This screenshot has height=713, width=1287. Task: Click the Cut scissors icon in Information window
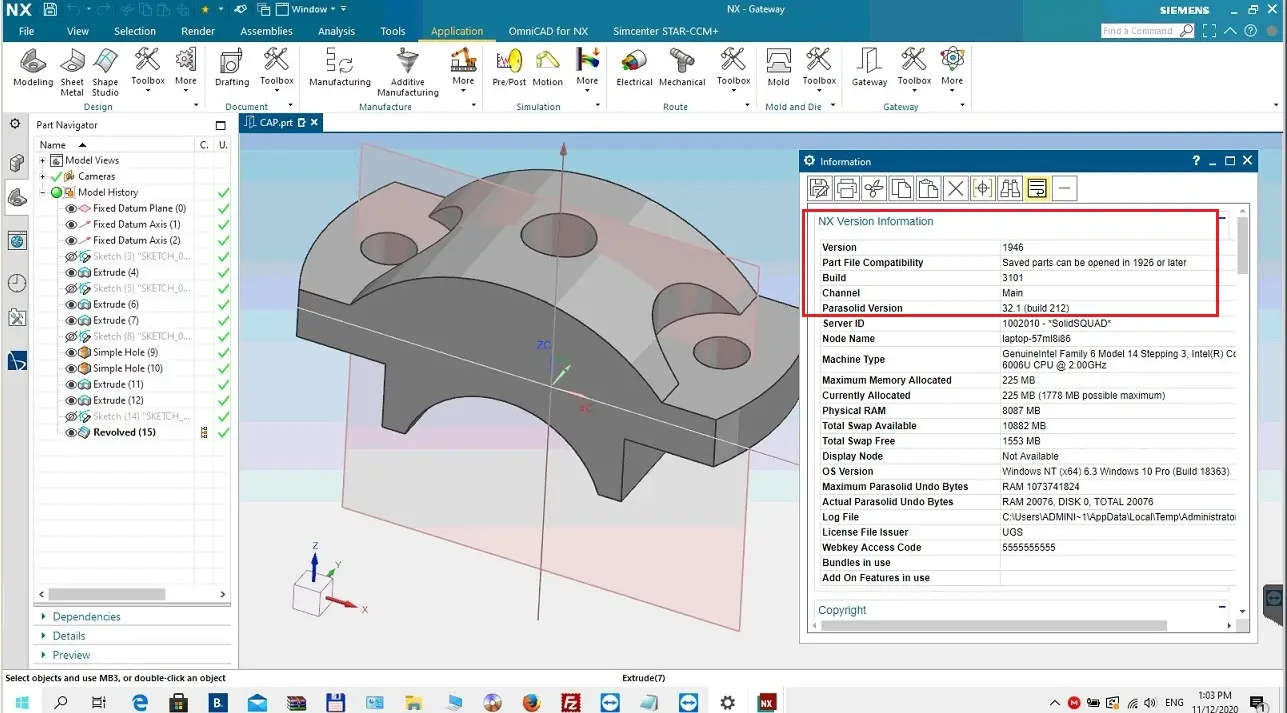coord(874,188)
